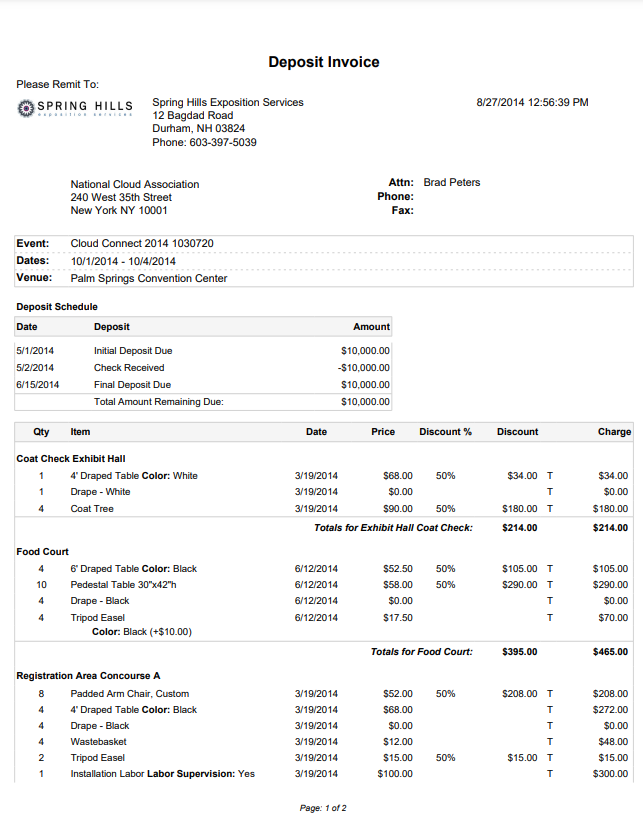The width and height of the screenshot is (643, 814).
Task: Select the Padded Arm Chair, Custom item
Action: 129,693
